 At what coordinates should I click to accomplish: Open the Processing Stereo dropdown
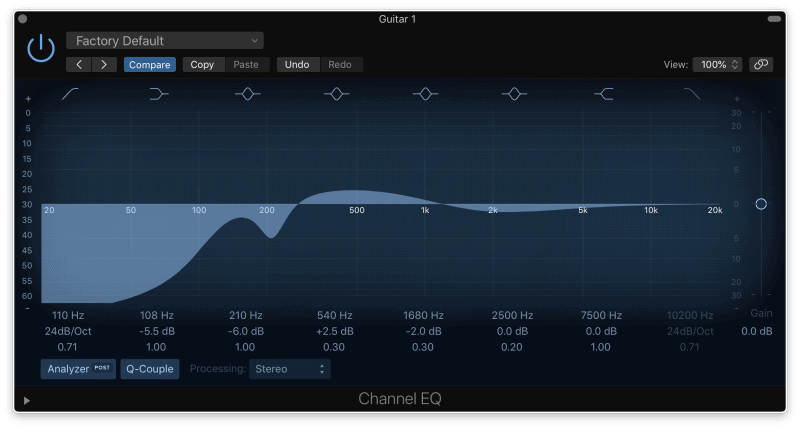point(290,369)
